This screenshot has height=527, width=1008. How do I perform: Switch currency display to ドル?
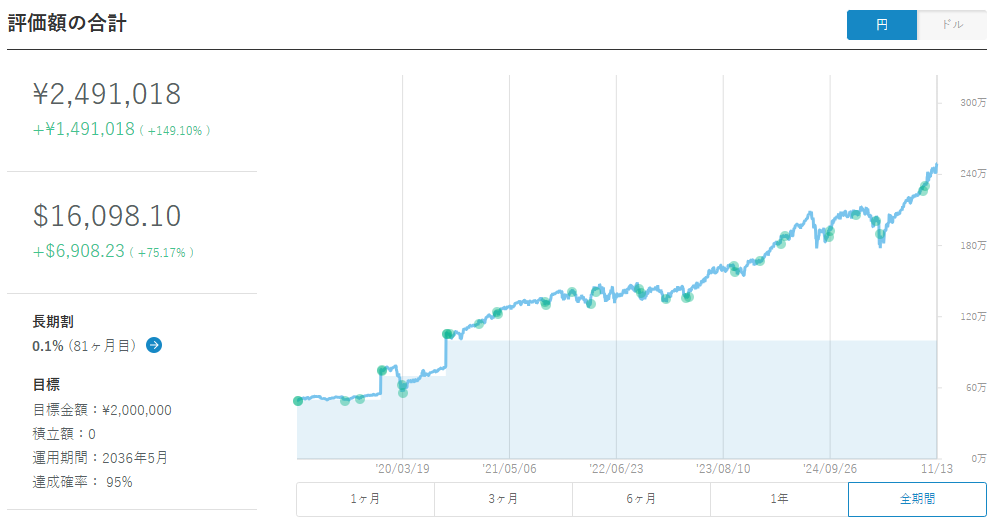click(x=951, y=25)
